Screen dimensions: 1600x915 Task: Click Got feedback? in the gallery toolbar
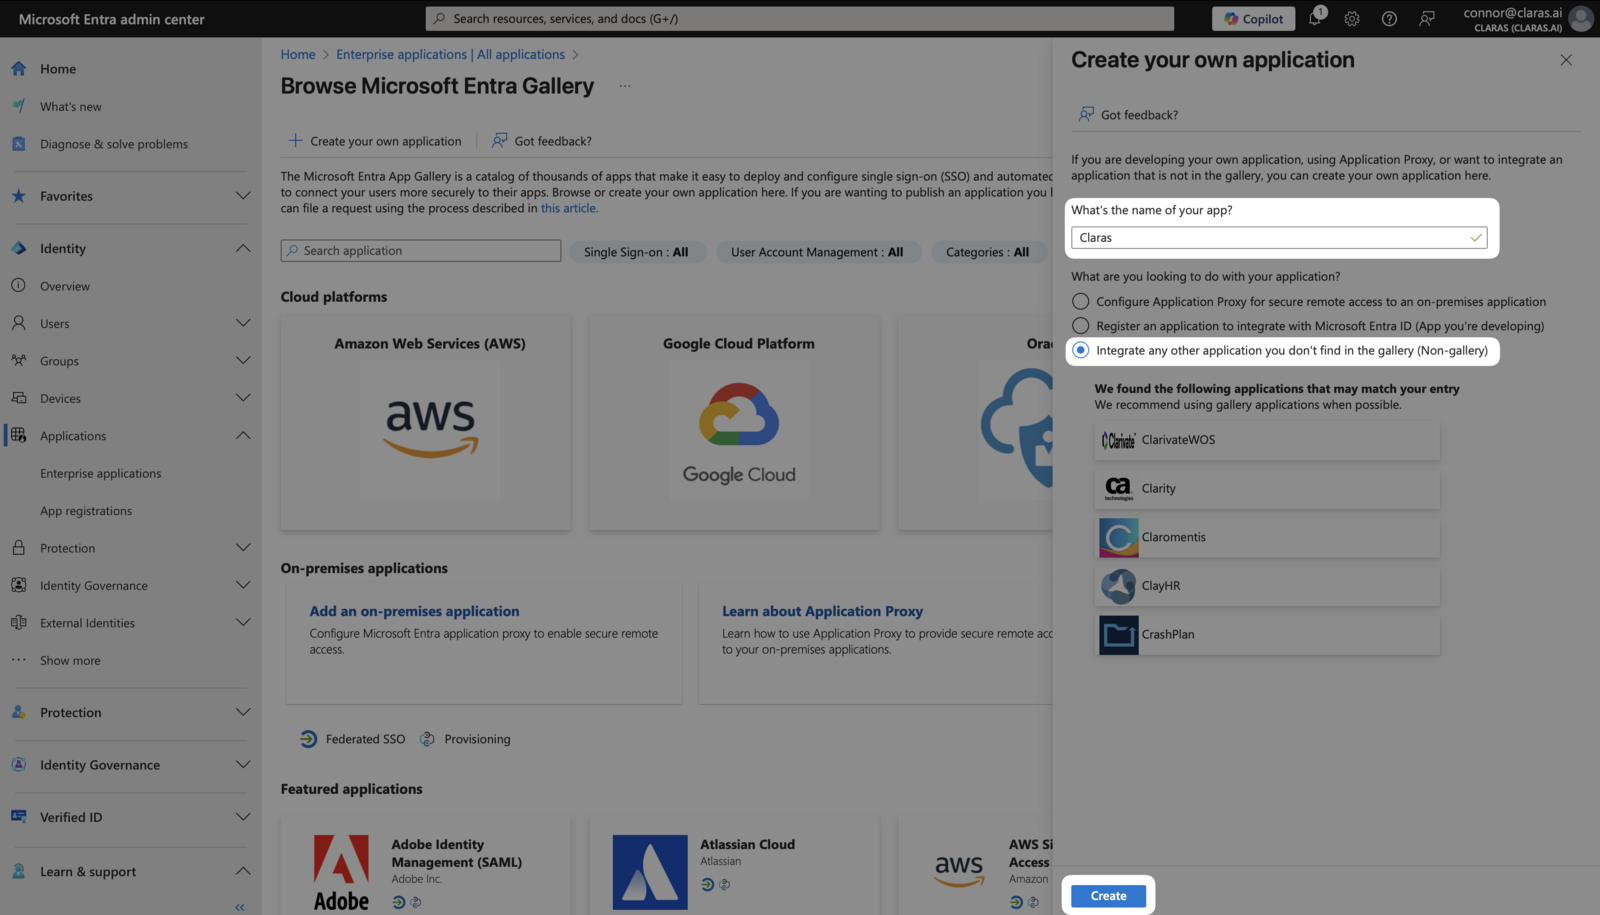[x=542, y=141]
